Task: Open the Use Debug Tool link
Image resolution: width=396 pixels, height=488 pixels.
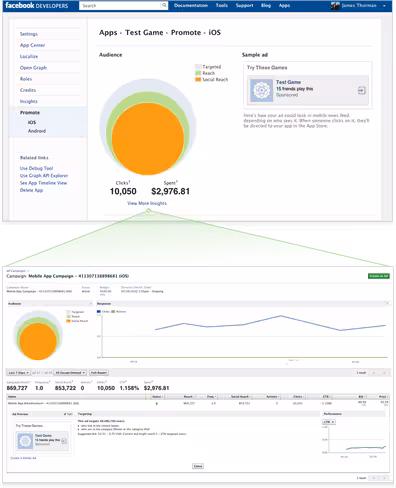Action: 36,168
